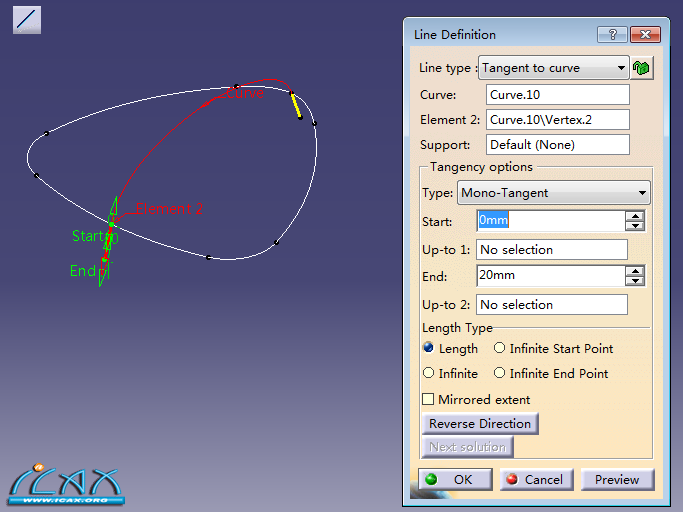683x512 pixels.
Task: Click the Reverse Direction button
Action: tap(480, 424)
